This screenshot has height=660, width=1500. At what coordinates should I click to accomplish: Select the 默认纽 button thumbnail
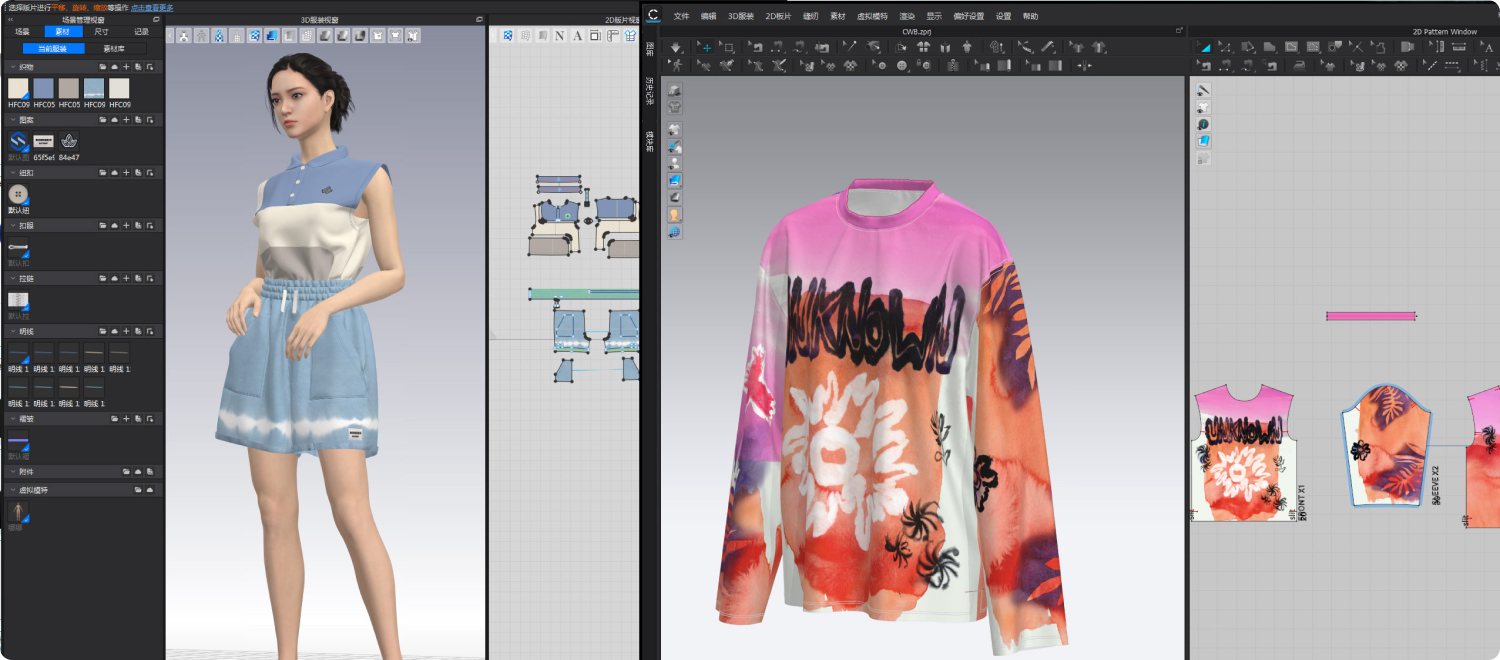[18, 194]
